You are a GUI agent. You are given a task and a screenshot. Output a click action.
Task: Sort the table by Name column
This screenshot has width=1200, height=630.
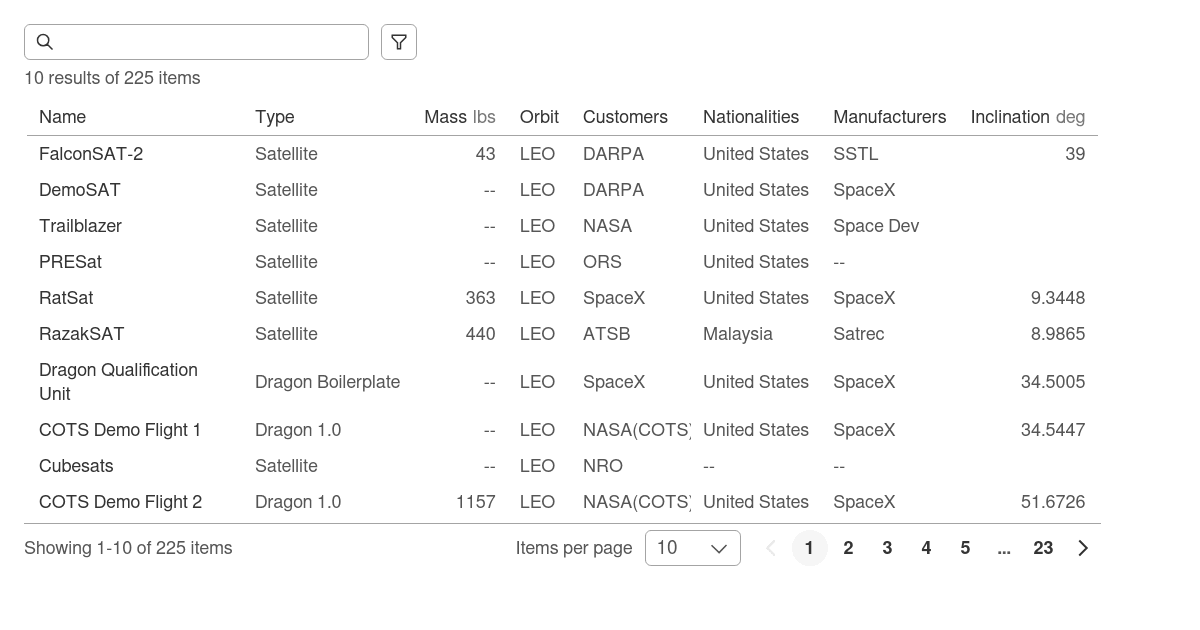tap(62, 117)
